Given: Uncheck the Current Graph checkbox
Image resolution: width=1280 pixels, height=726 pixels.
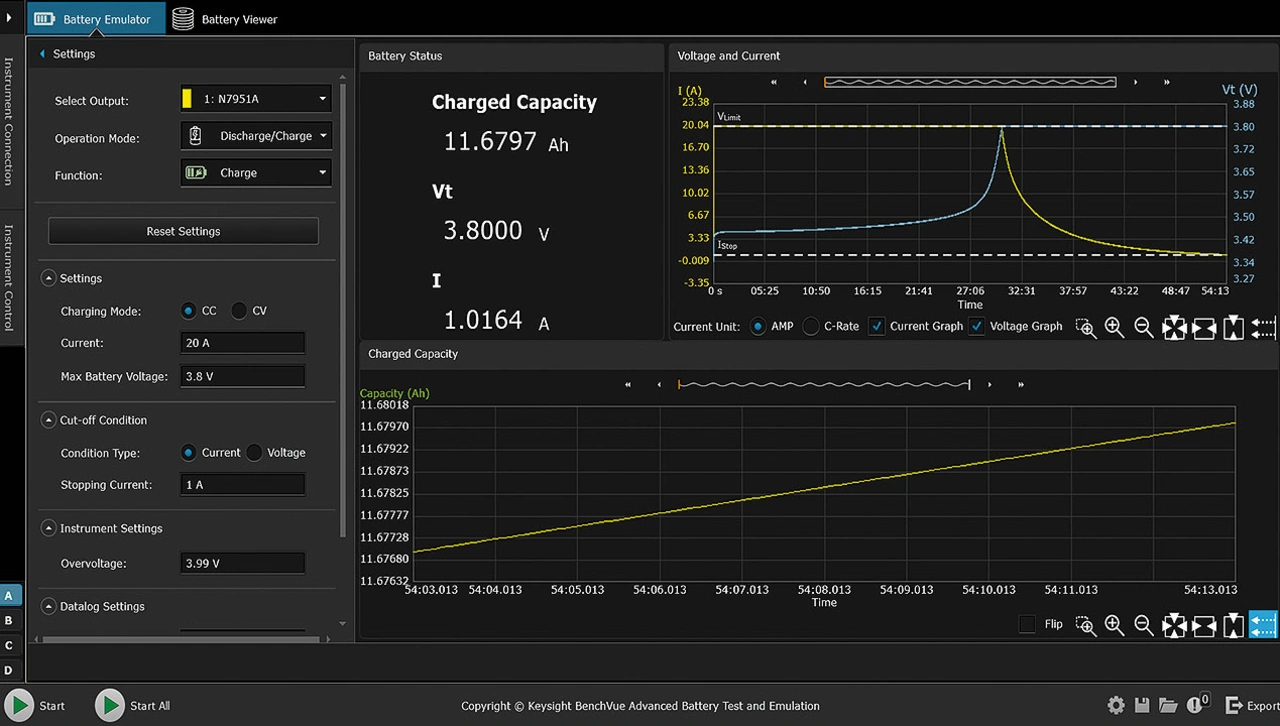Looking at the screenshot, I should pyautogui.click(x=877, y=326).
